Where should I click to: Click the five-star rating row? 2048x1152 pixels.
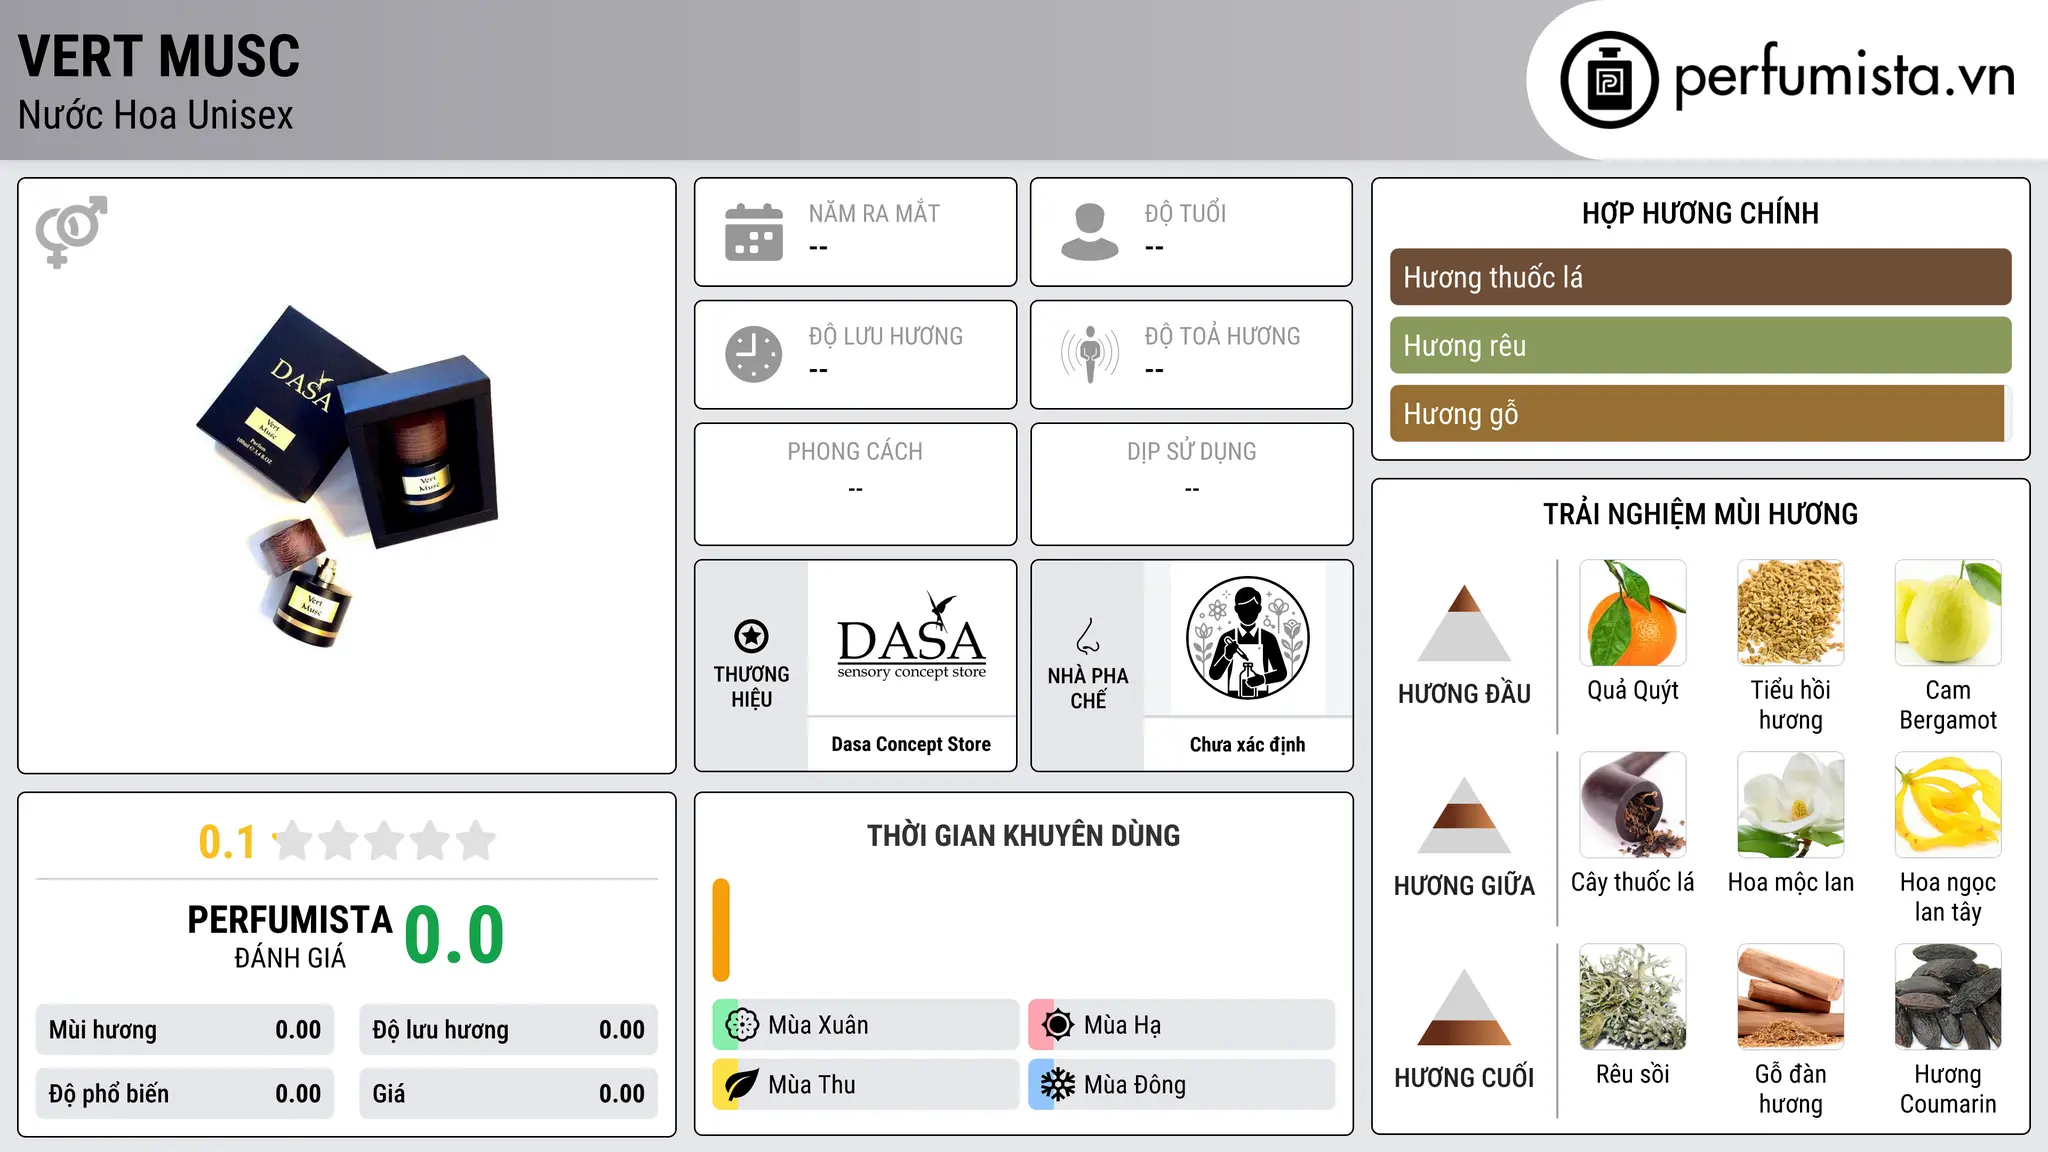[x=384, y=841]
